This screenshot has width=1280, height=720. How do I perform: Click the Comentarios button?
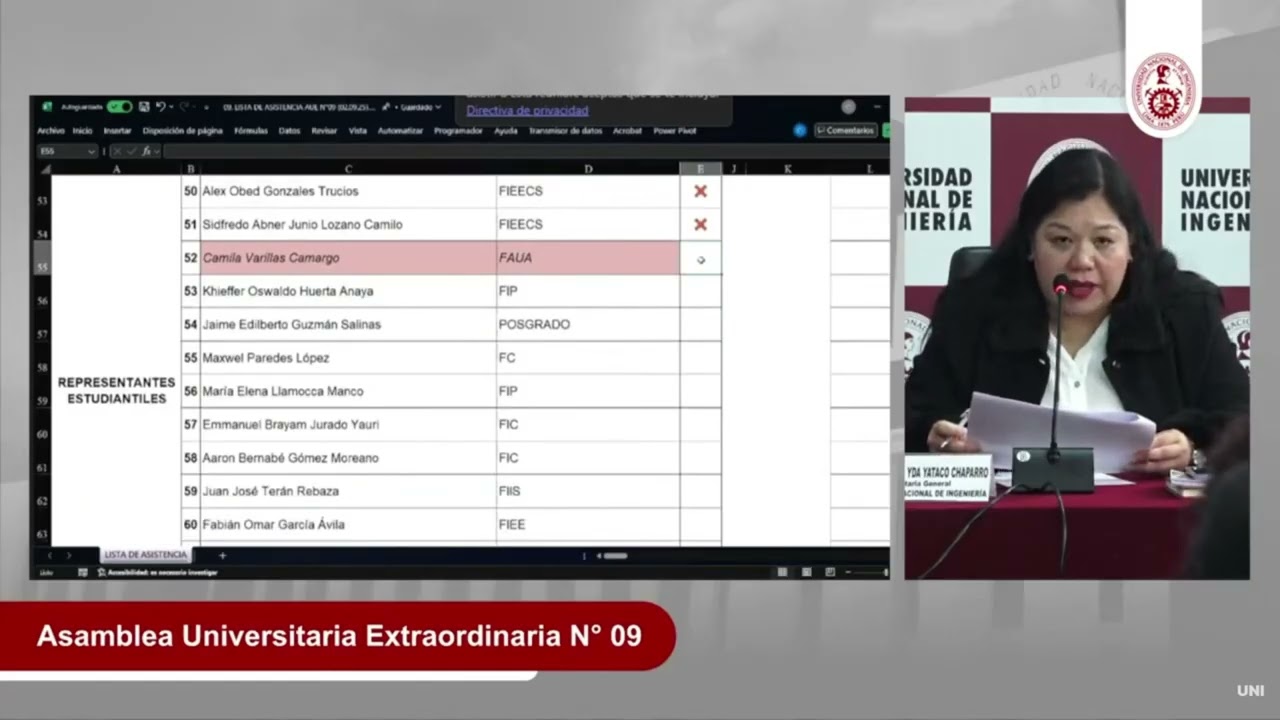coord(846,131)
